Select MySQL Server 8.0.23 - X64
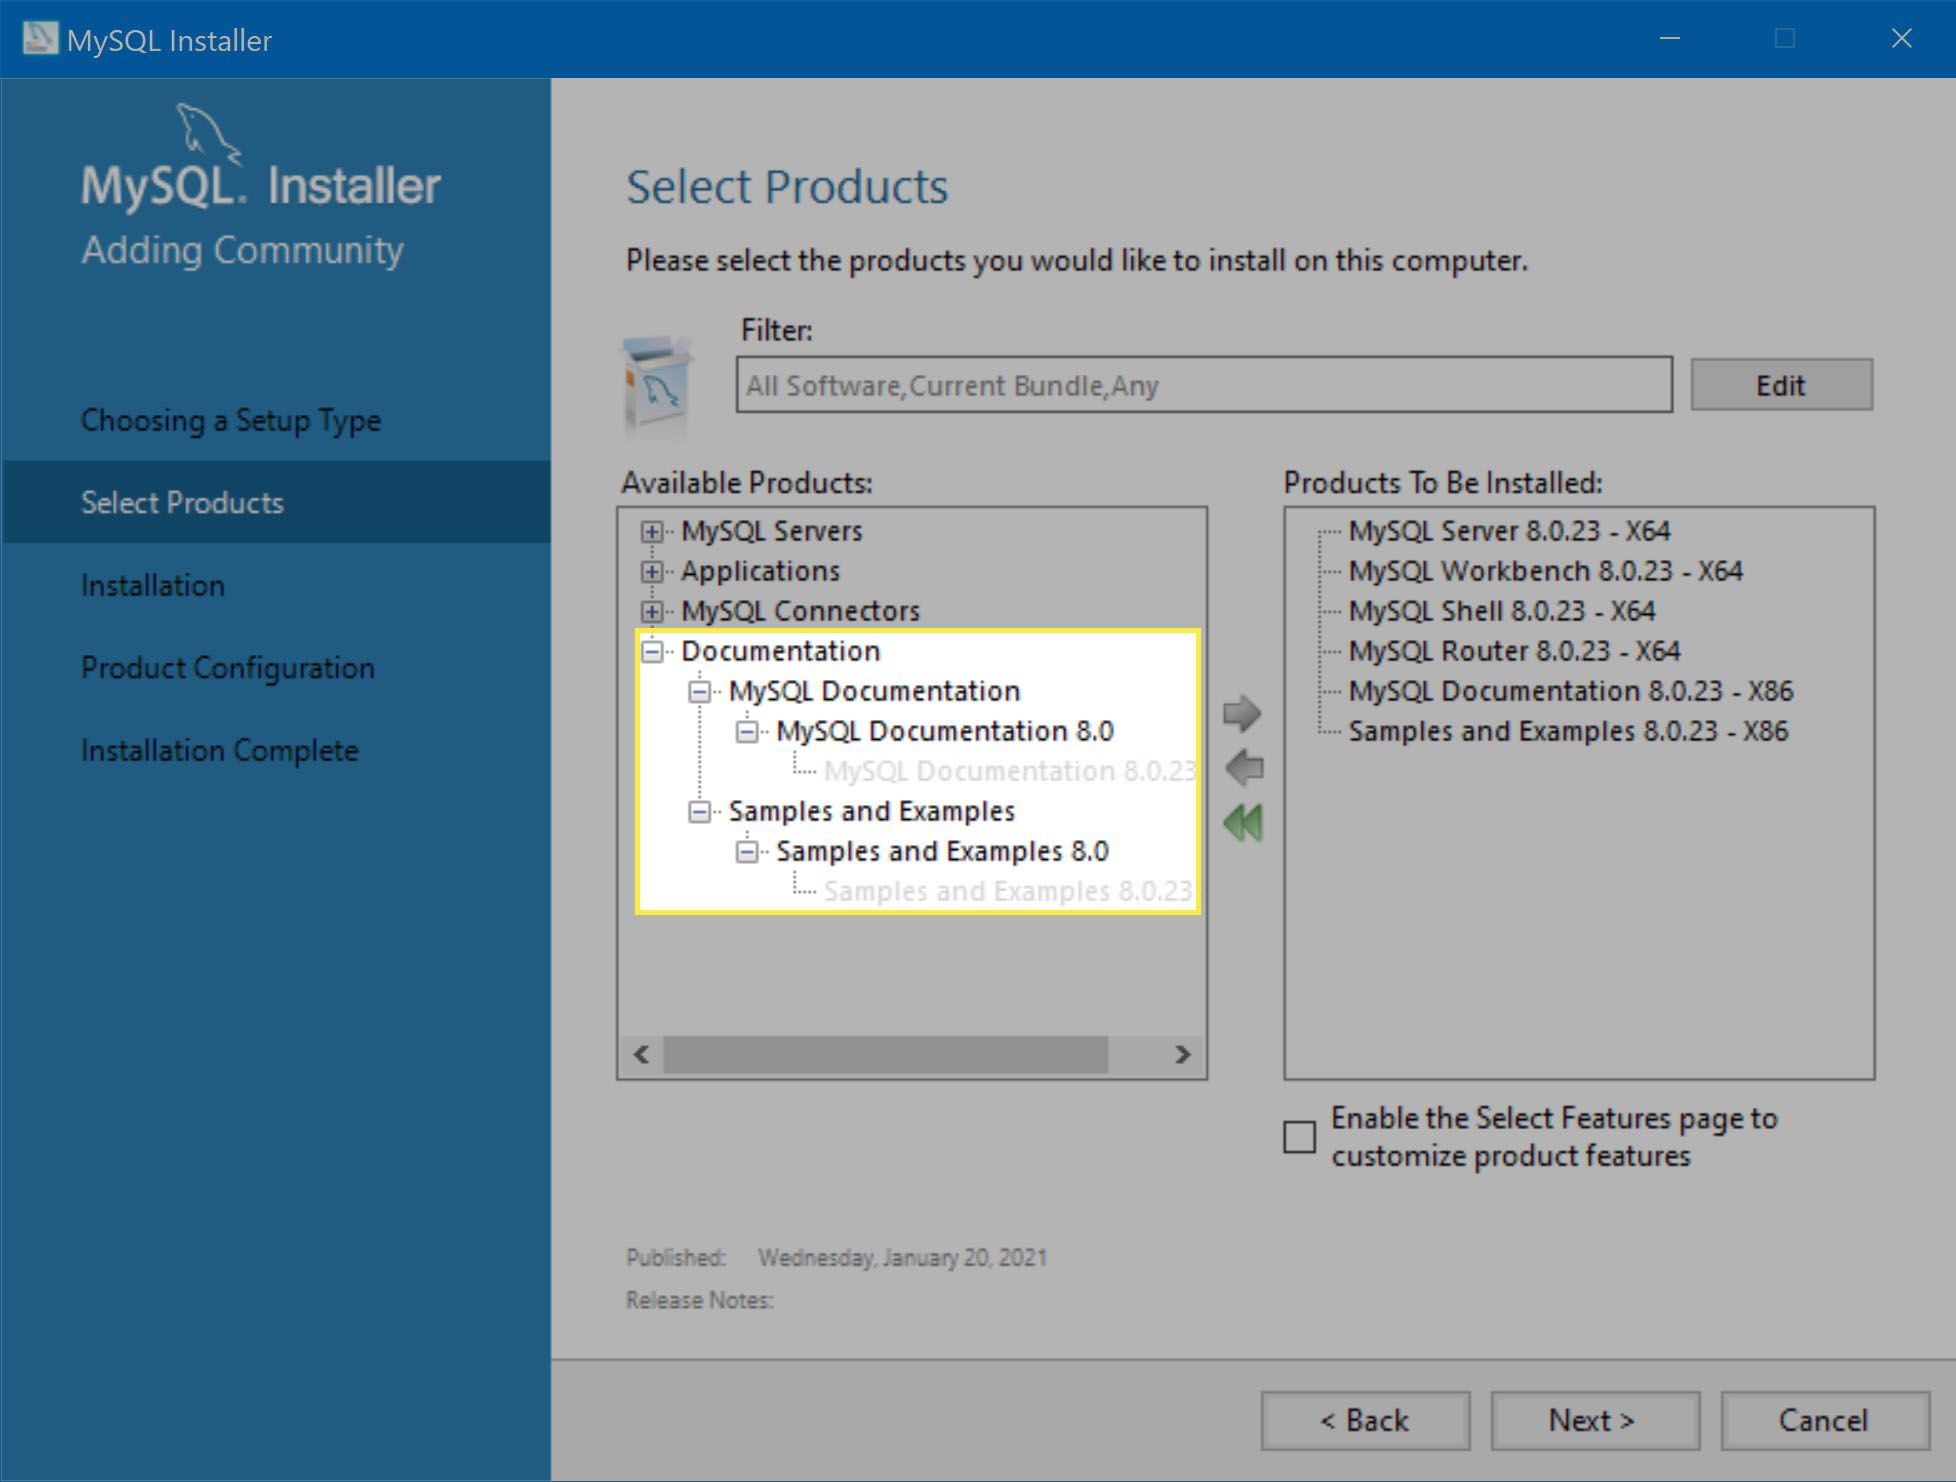This screenshot has width=1956, height=1482. [1509, 531]
